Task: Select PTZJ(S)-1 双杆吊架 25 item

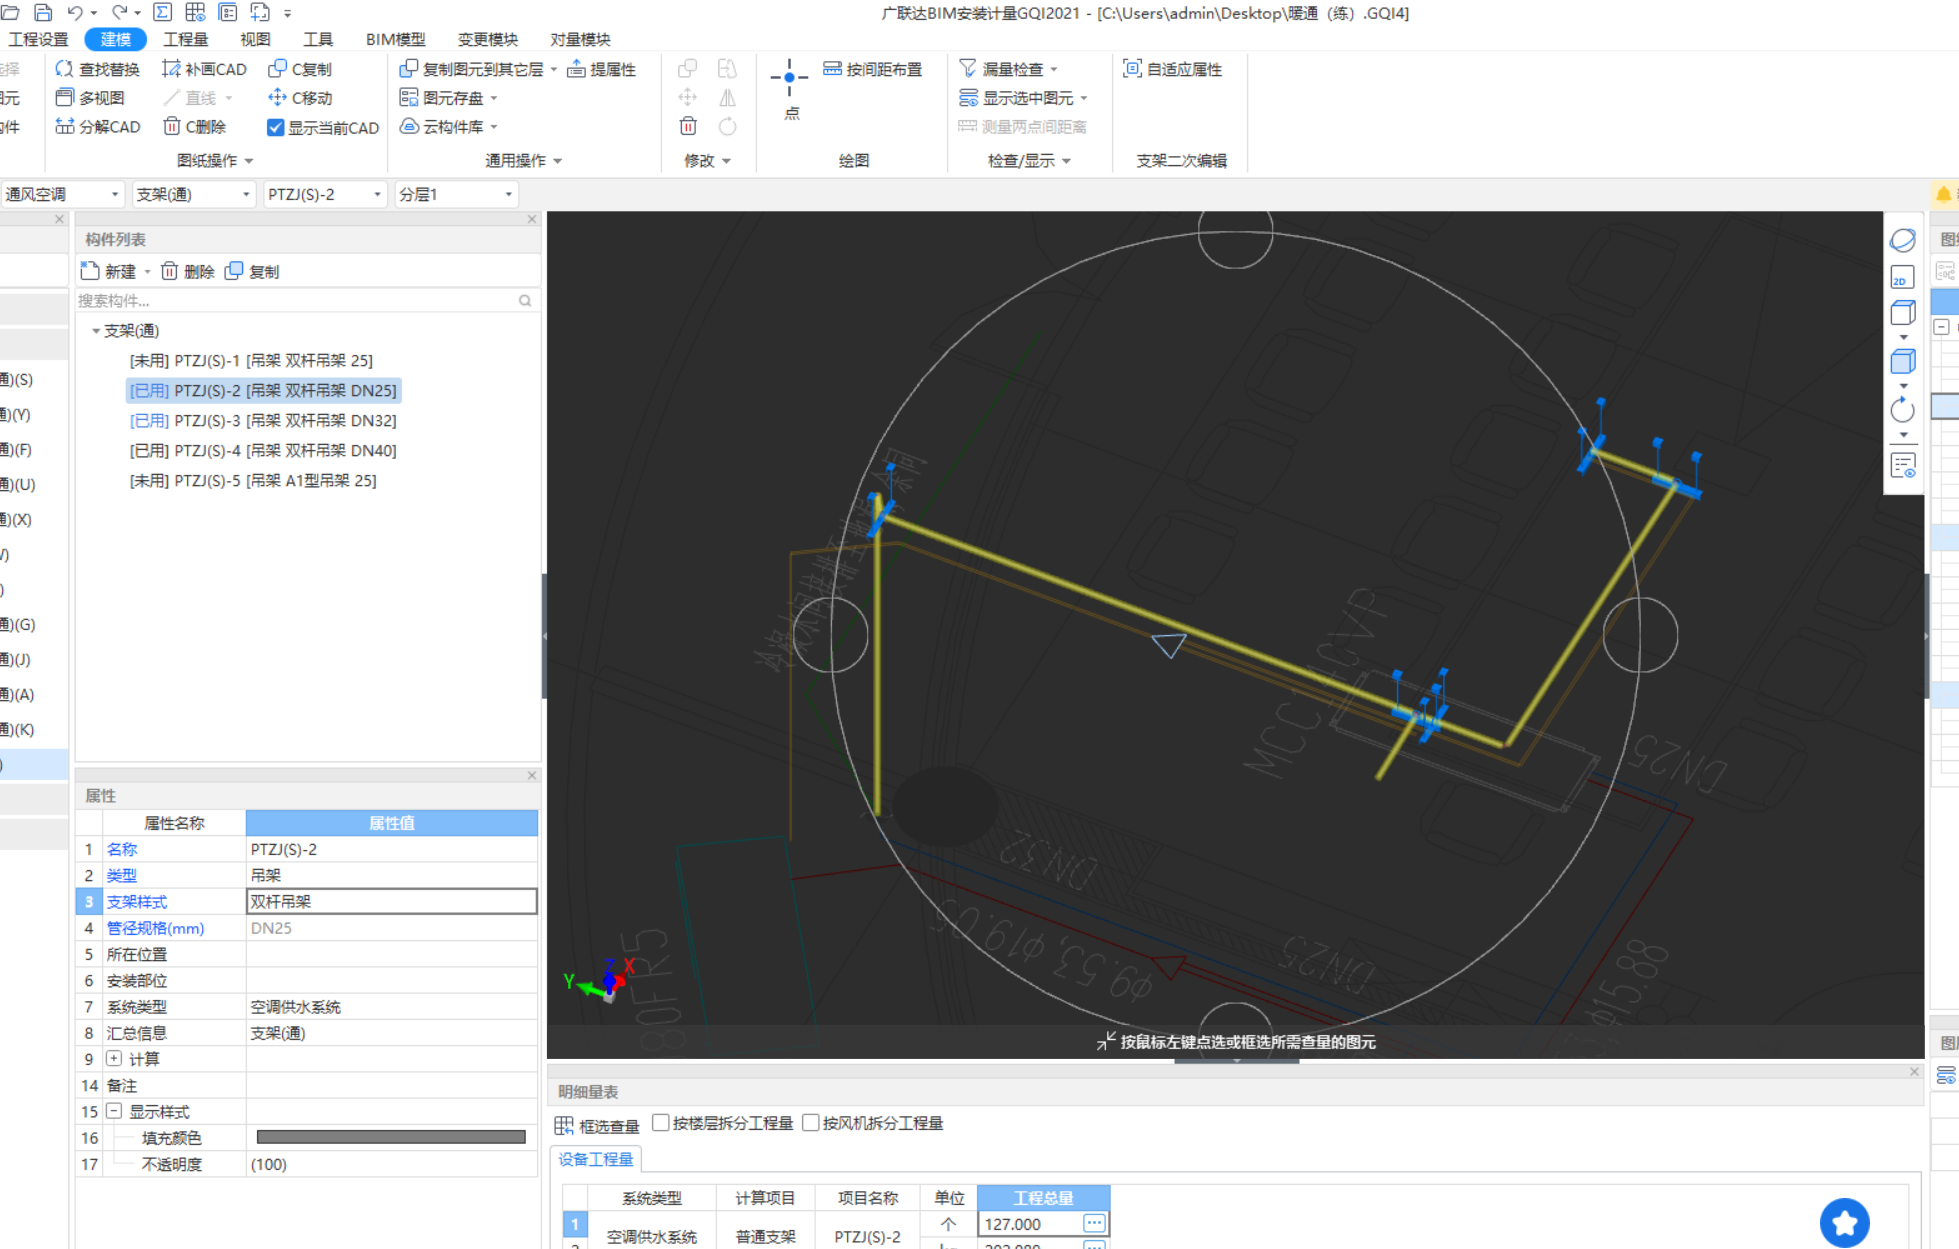Action: tap(251, 361)
